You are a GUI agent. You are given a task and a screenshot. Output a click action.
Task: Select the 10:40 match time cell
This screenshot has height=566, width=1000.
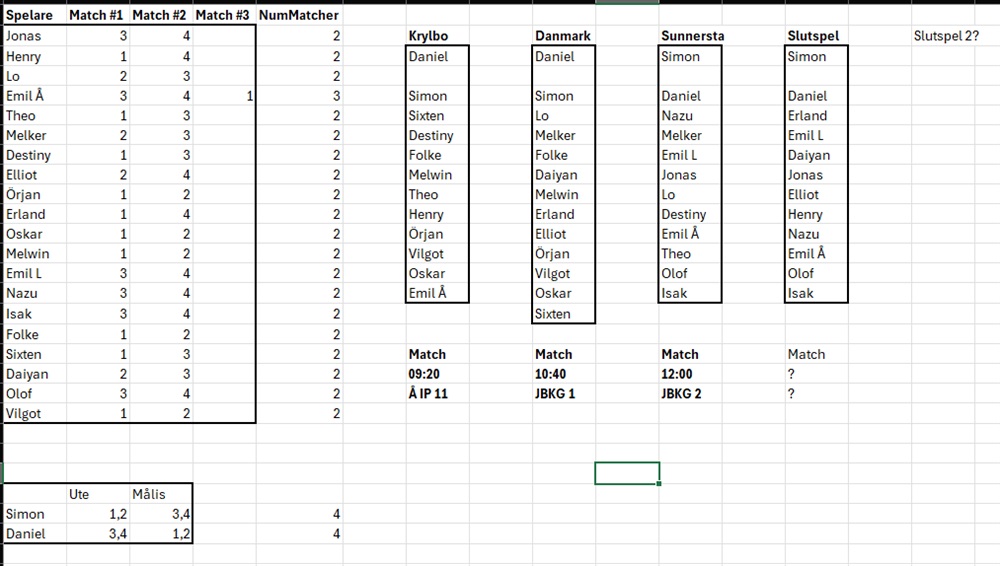pyautogui.click(x=553, y=374)
